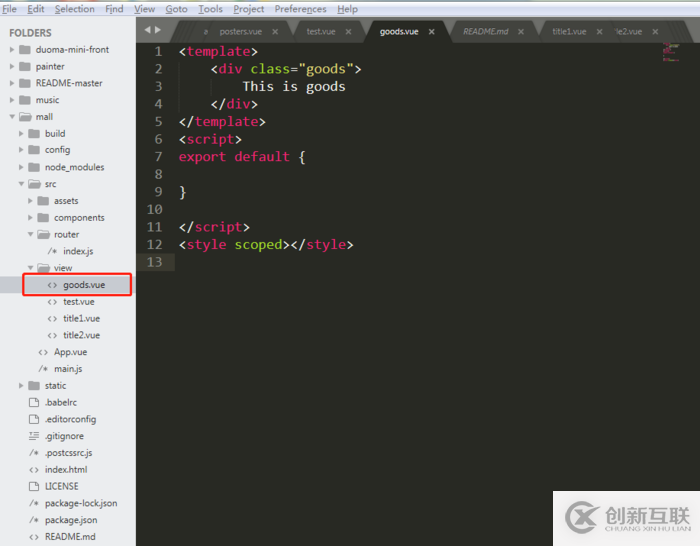Collapse the router folder

click(x=30, y=234)
